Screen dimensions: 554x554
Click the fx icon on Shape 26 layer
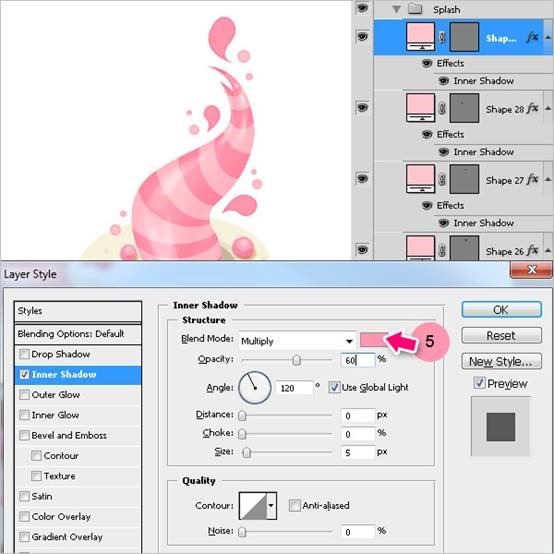532,251
